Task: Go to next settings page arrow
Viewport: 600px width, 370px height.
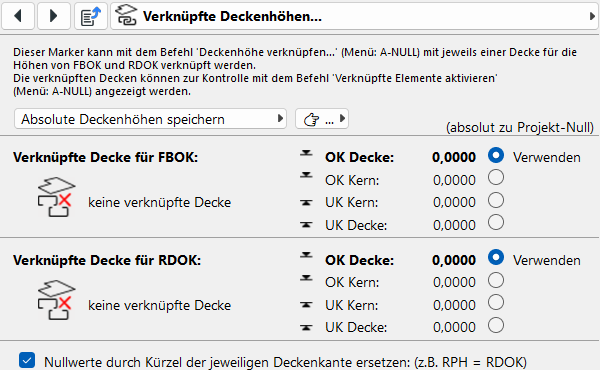Action: click(x=54, y=16)
